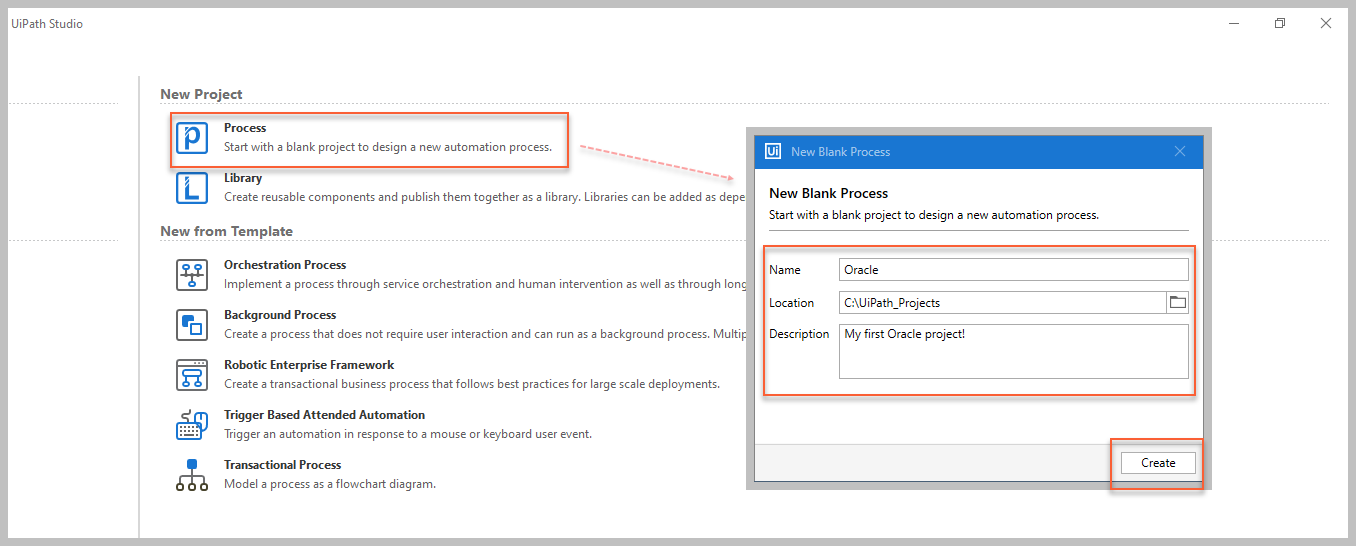
Task: Click the UiPath Studio window title
Action: point(47,24)
